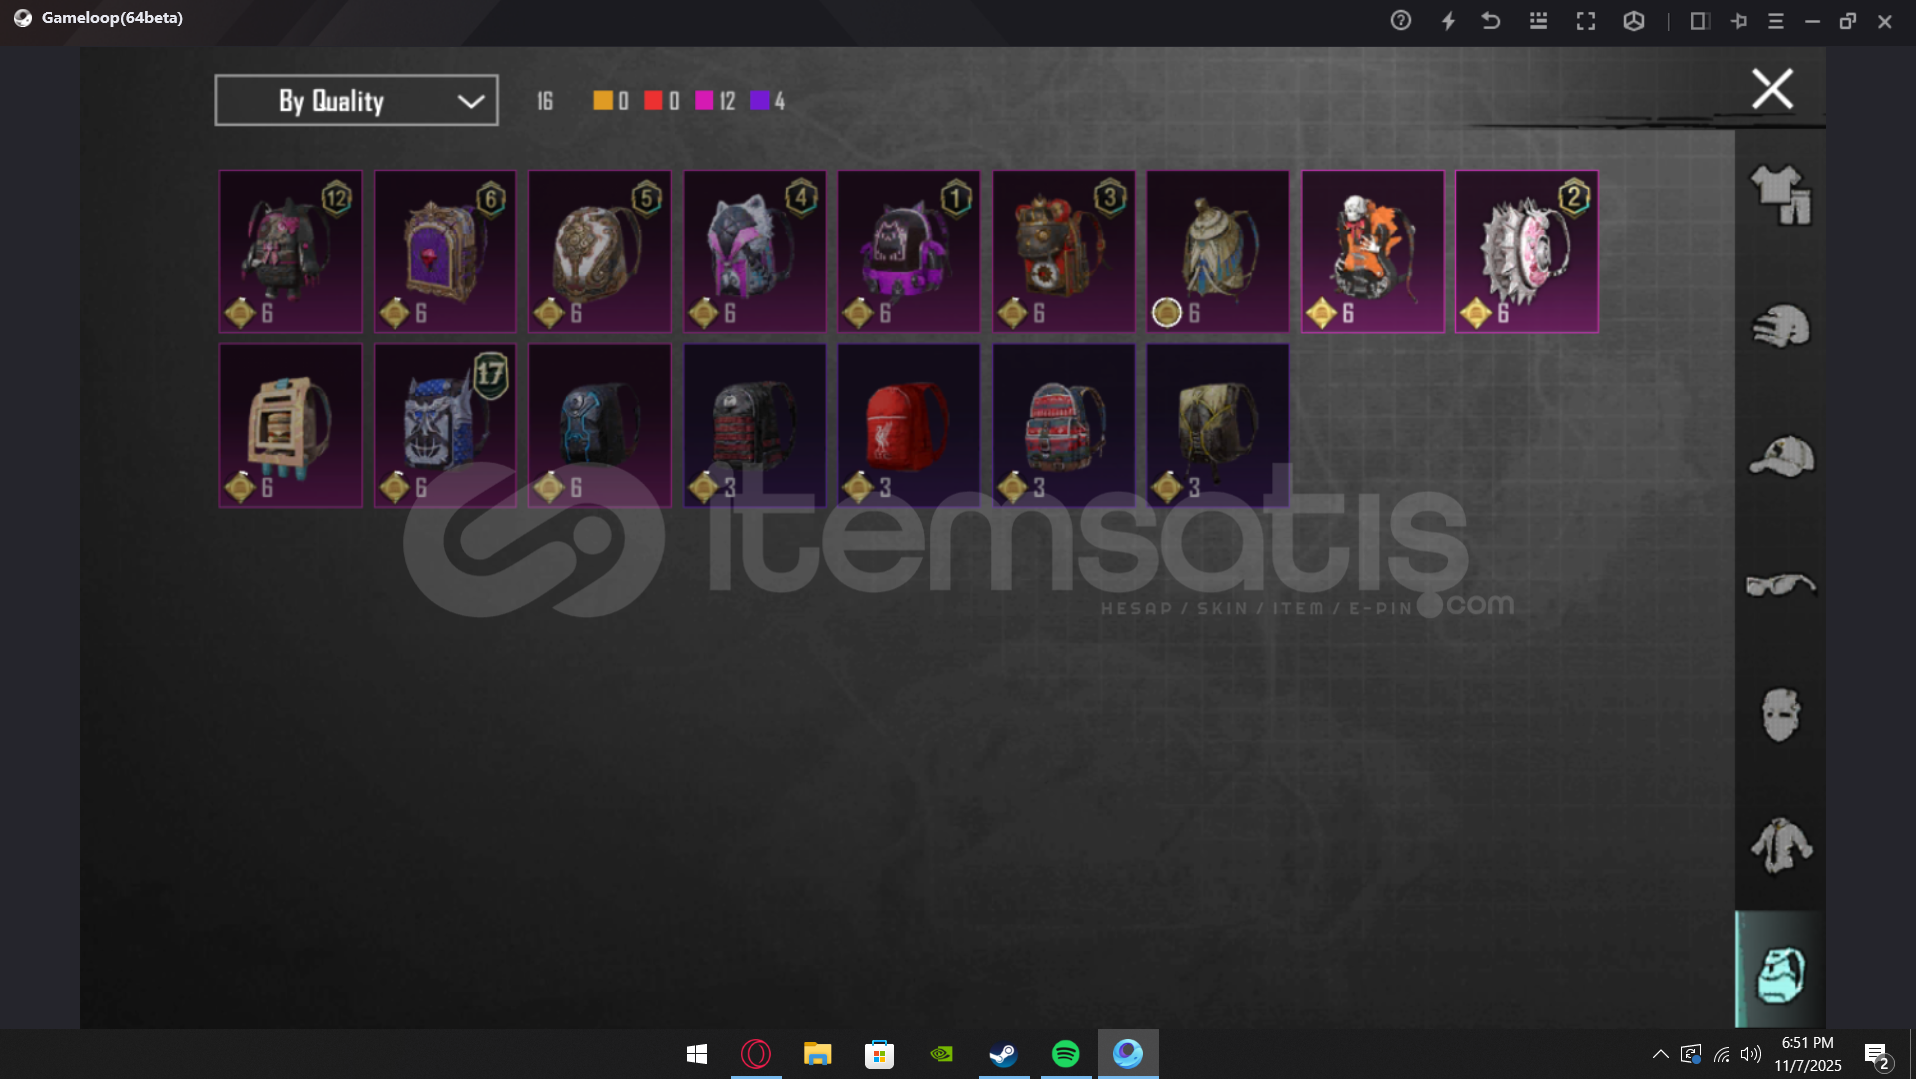Open the outfit sets category icon
The width and height of the screenshot is (1916, 1079).
(1780, 194)
